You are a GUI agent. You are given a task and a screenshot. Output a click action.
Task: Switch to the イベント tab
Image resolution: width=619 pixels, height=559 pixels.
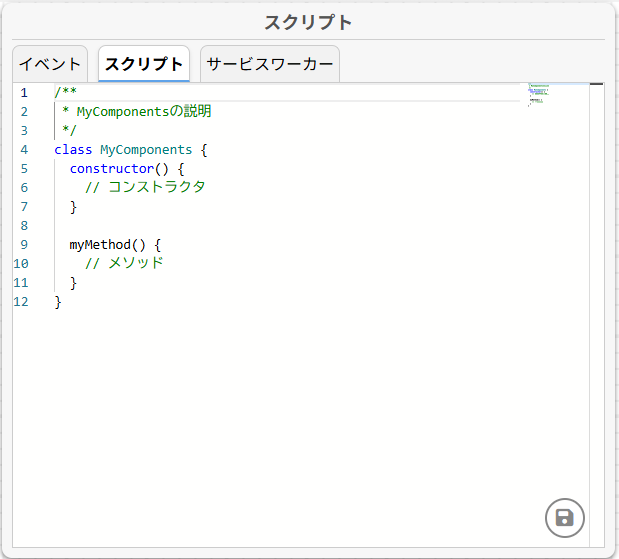[x=50, y=64]
